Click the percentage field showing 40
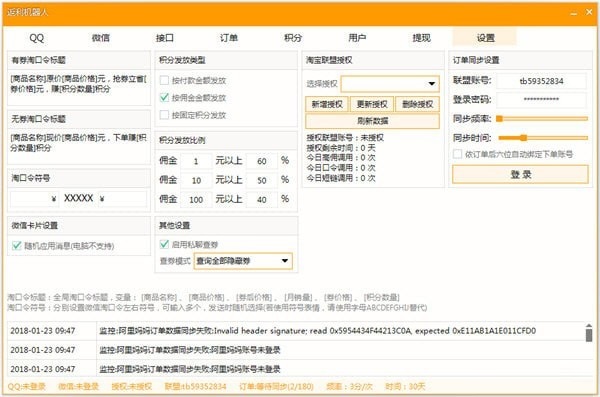 (262, 199)
